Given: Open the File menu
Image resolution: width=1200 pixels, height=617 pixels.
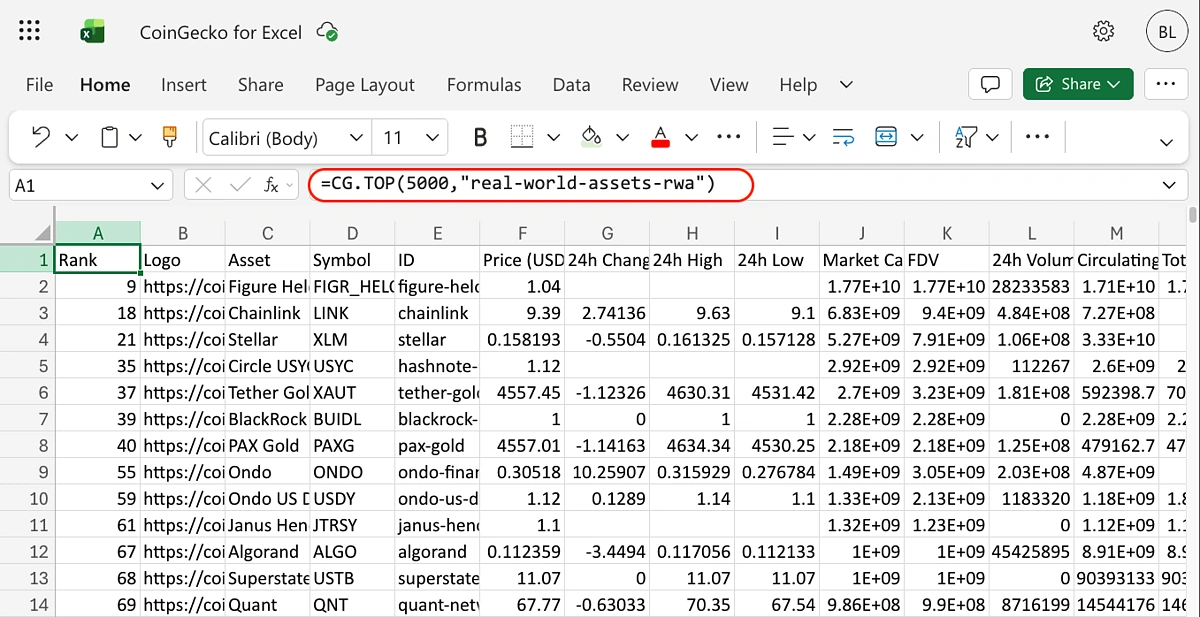Looking at the screenshot, I should (x=39, y=85).
